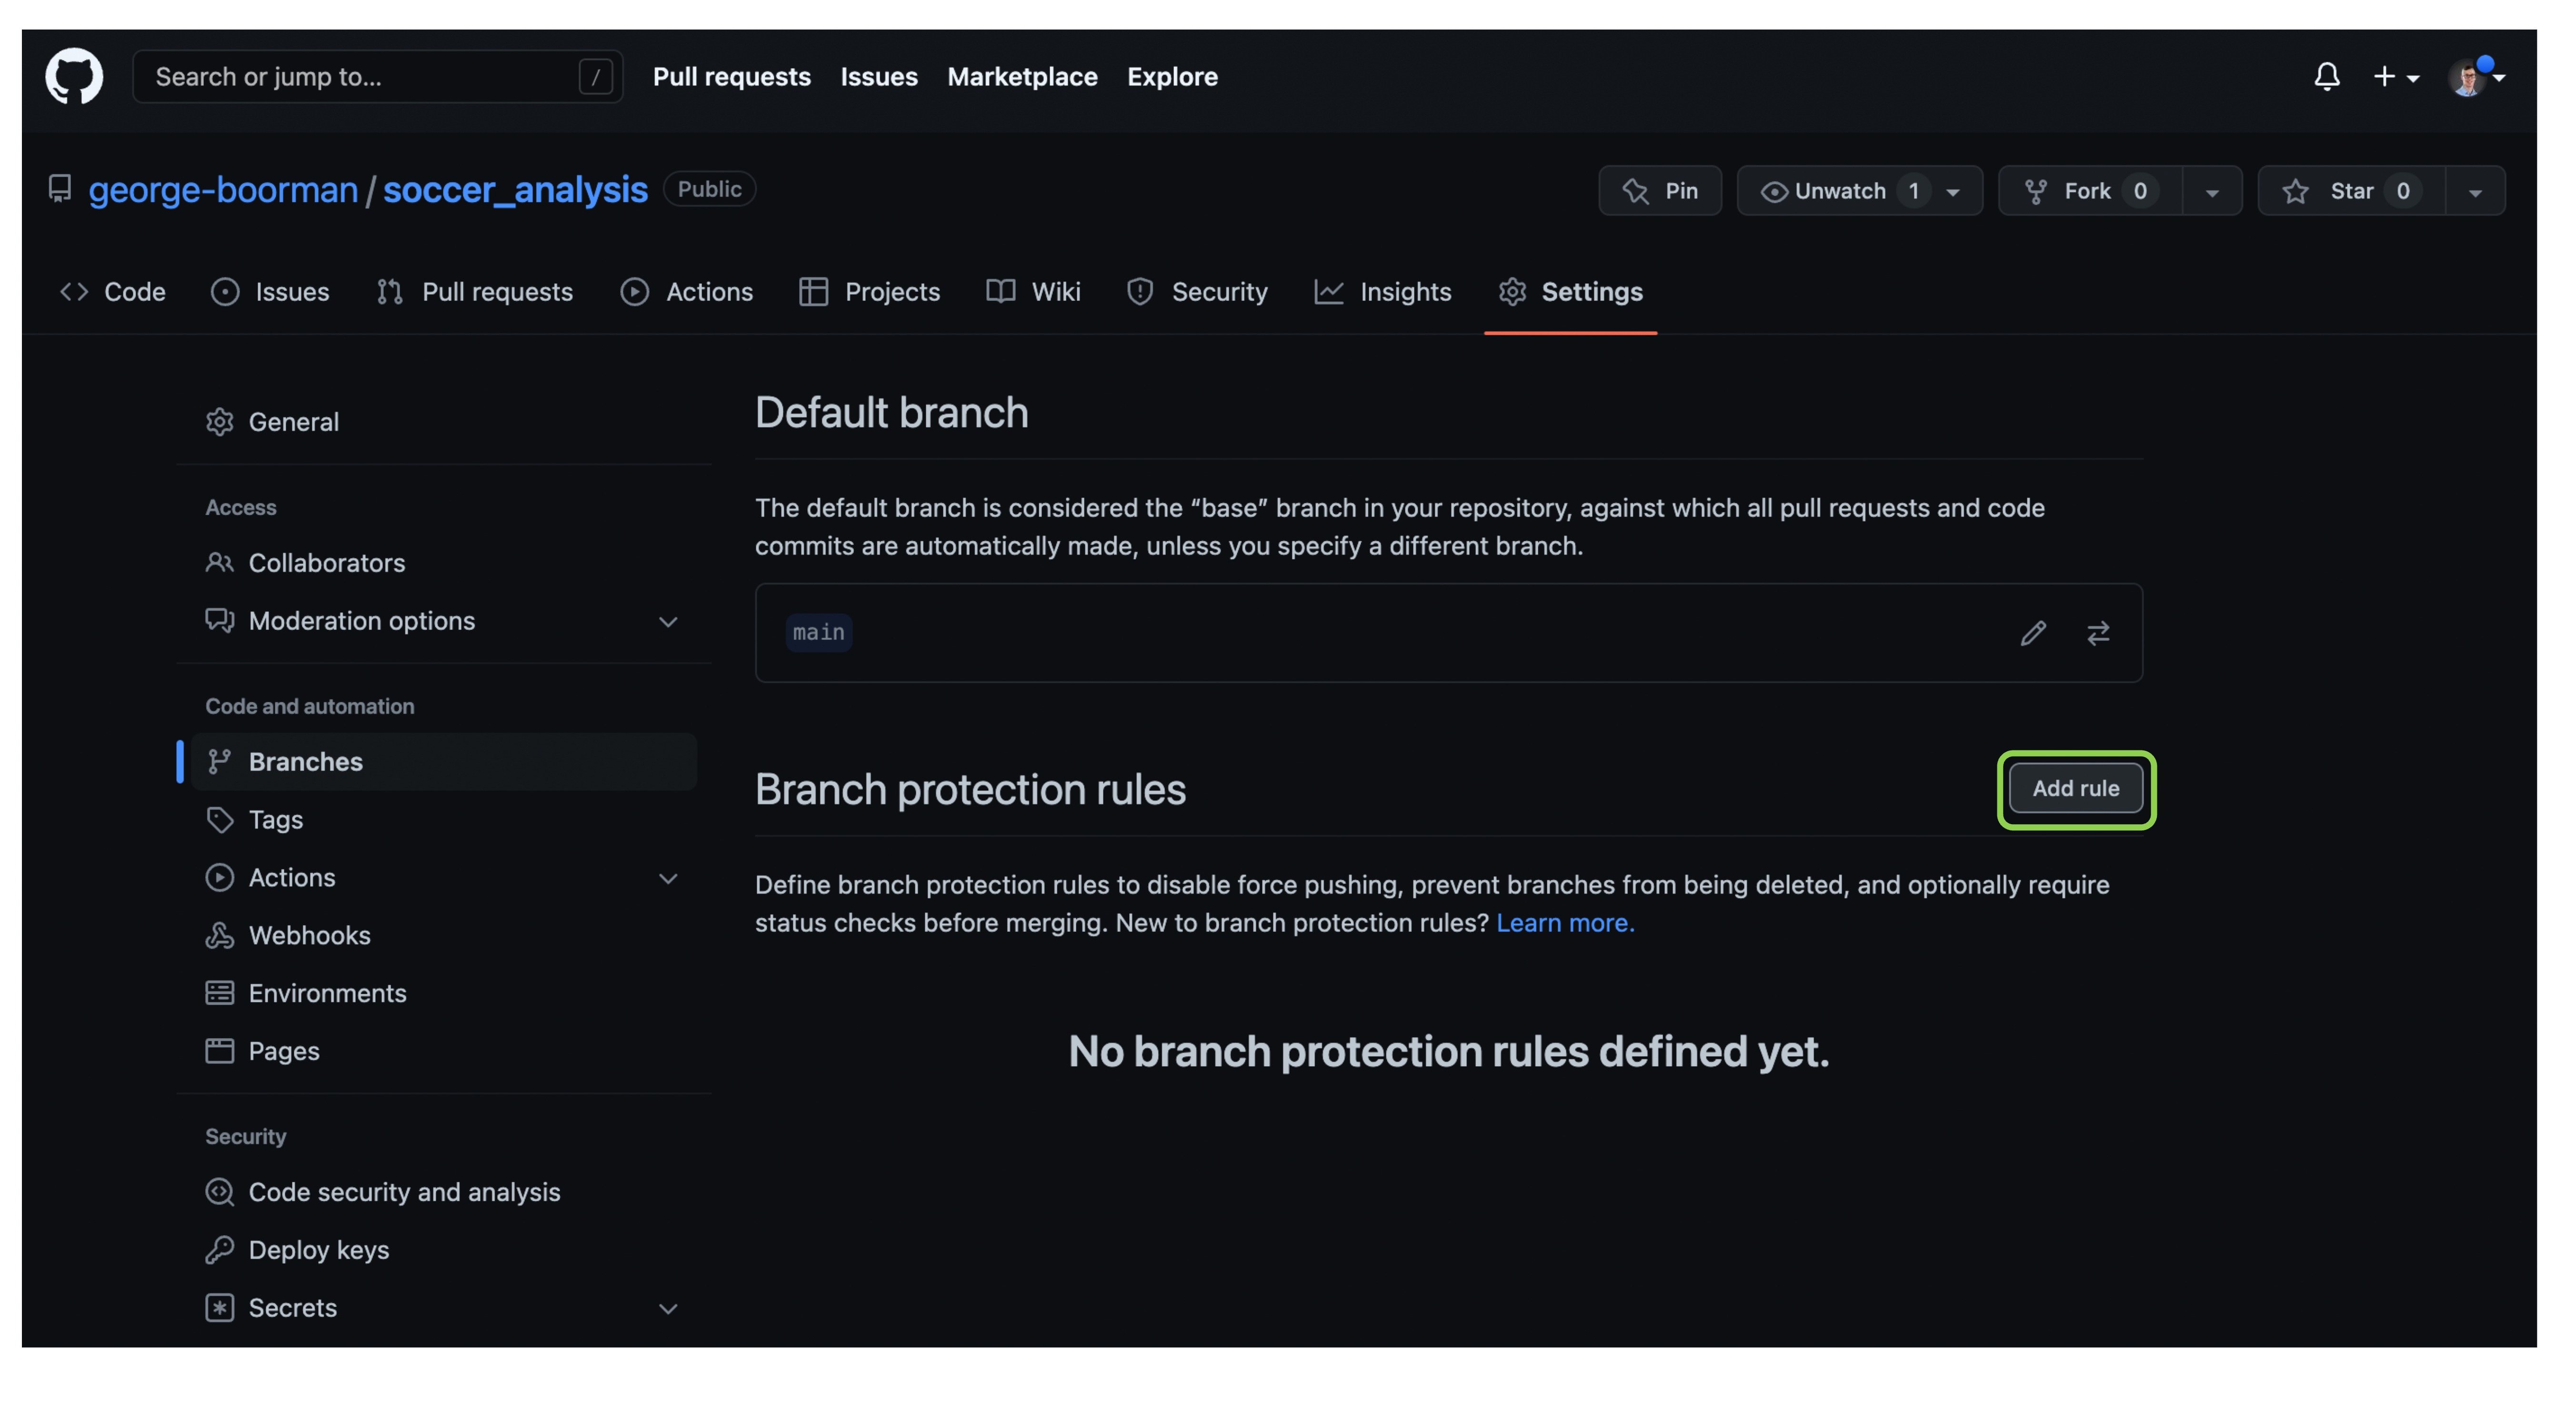The image size is (2576, 1408).
Task: Open Deploy keys settings
Action: (444, 1251)
